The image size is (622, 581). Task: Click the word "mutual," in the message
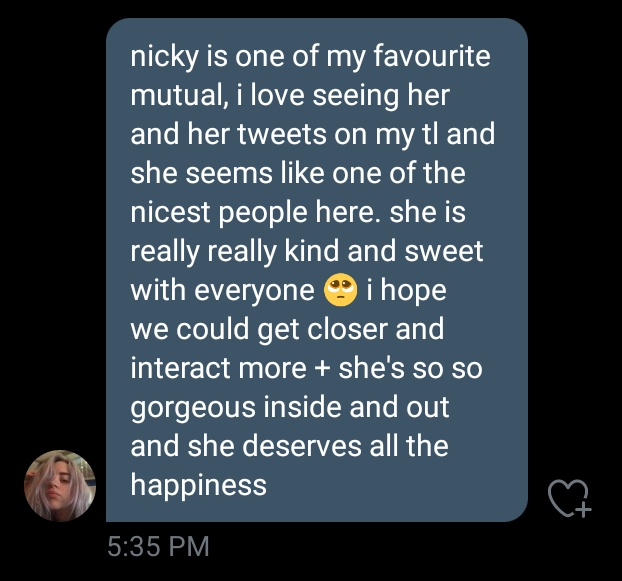pos(180,96)
